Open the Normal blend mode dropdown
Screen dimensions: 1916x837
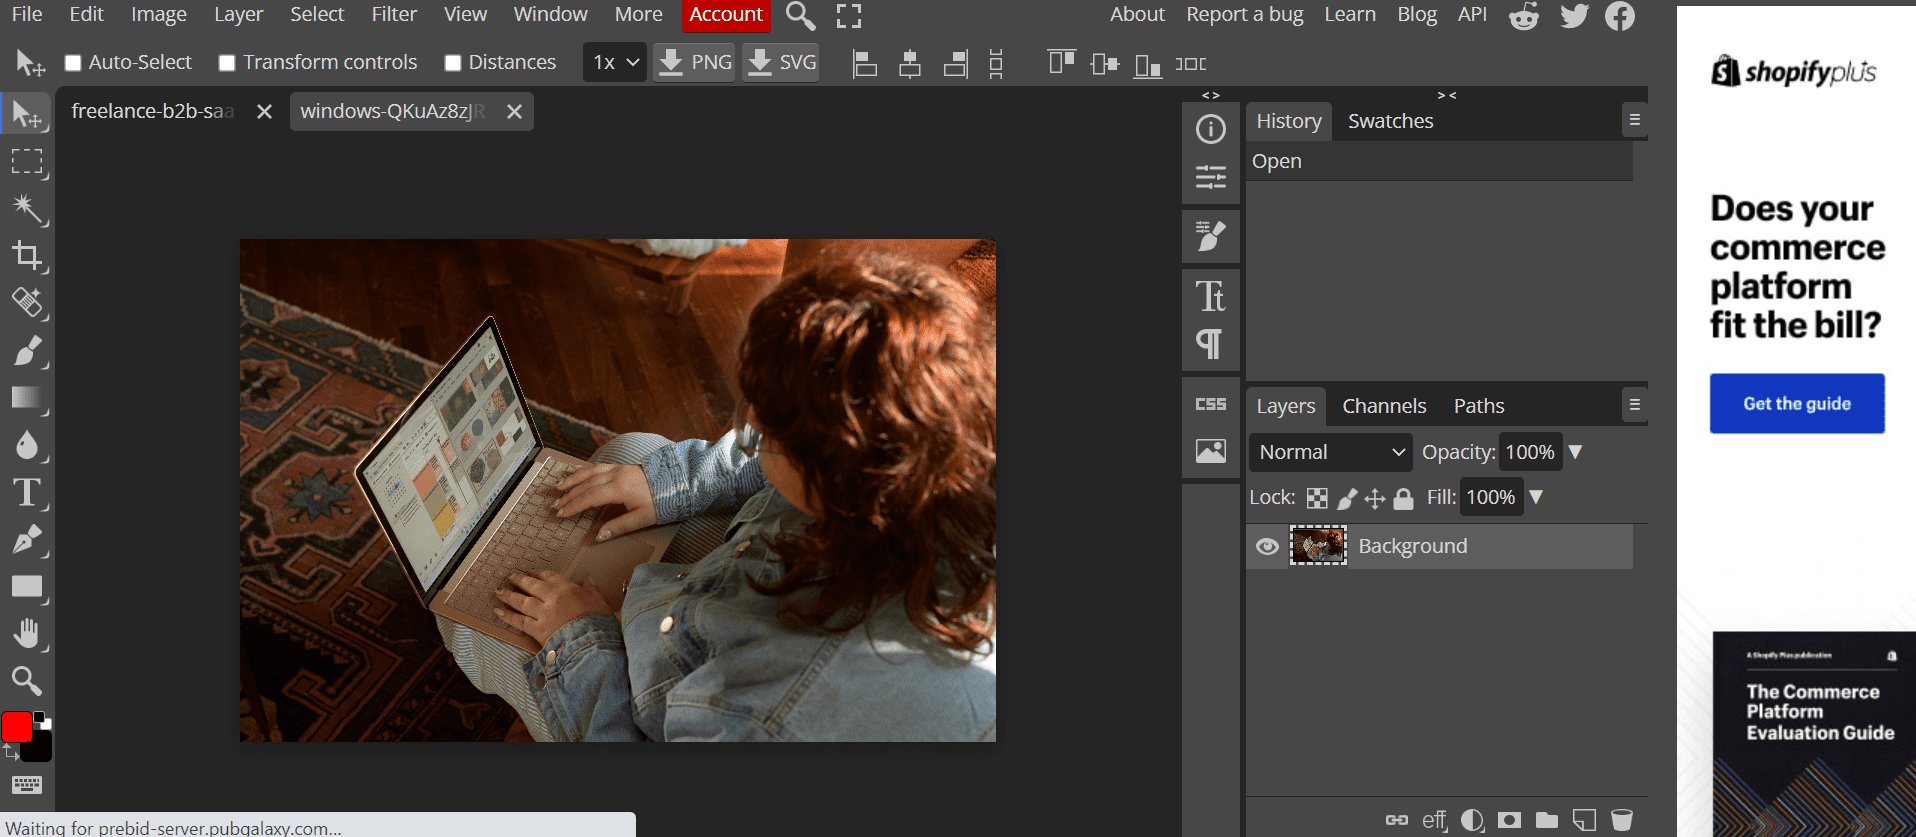(1330, 452)
